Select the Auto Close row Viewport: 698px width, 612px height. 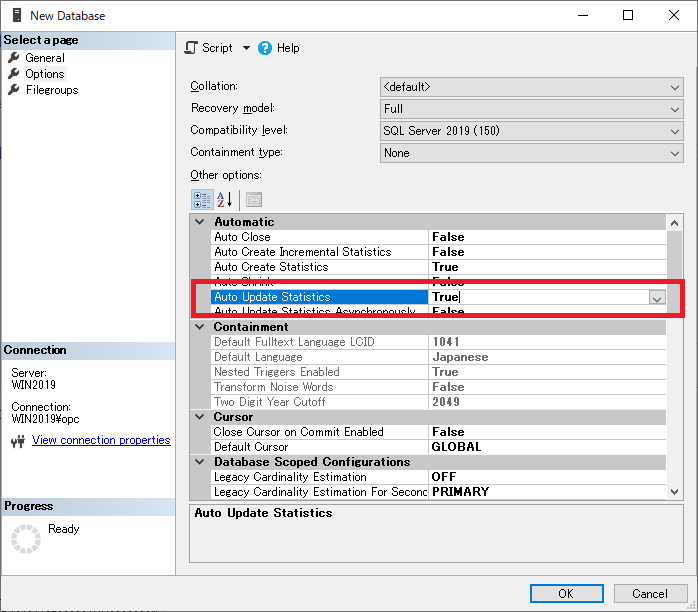pos(438,237)
